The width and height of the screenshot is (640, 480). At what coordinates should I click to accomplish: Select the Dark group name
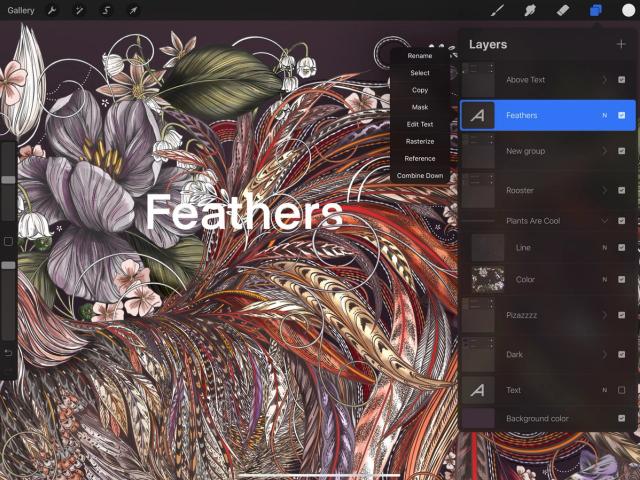point(514,354)
